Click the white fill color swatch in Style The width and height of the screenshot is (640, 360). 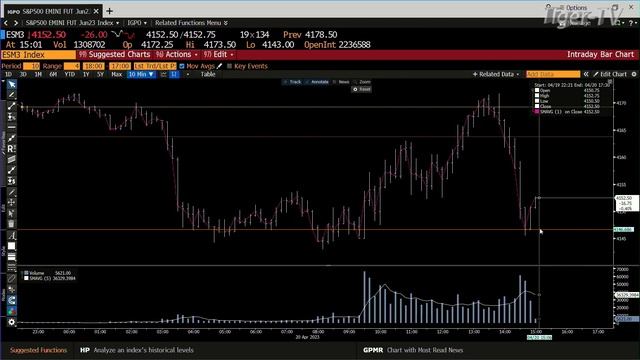click(11, 246)
